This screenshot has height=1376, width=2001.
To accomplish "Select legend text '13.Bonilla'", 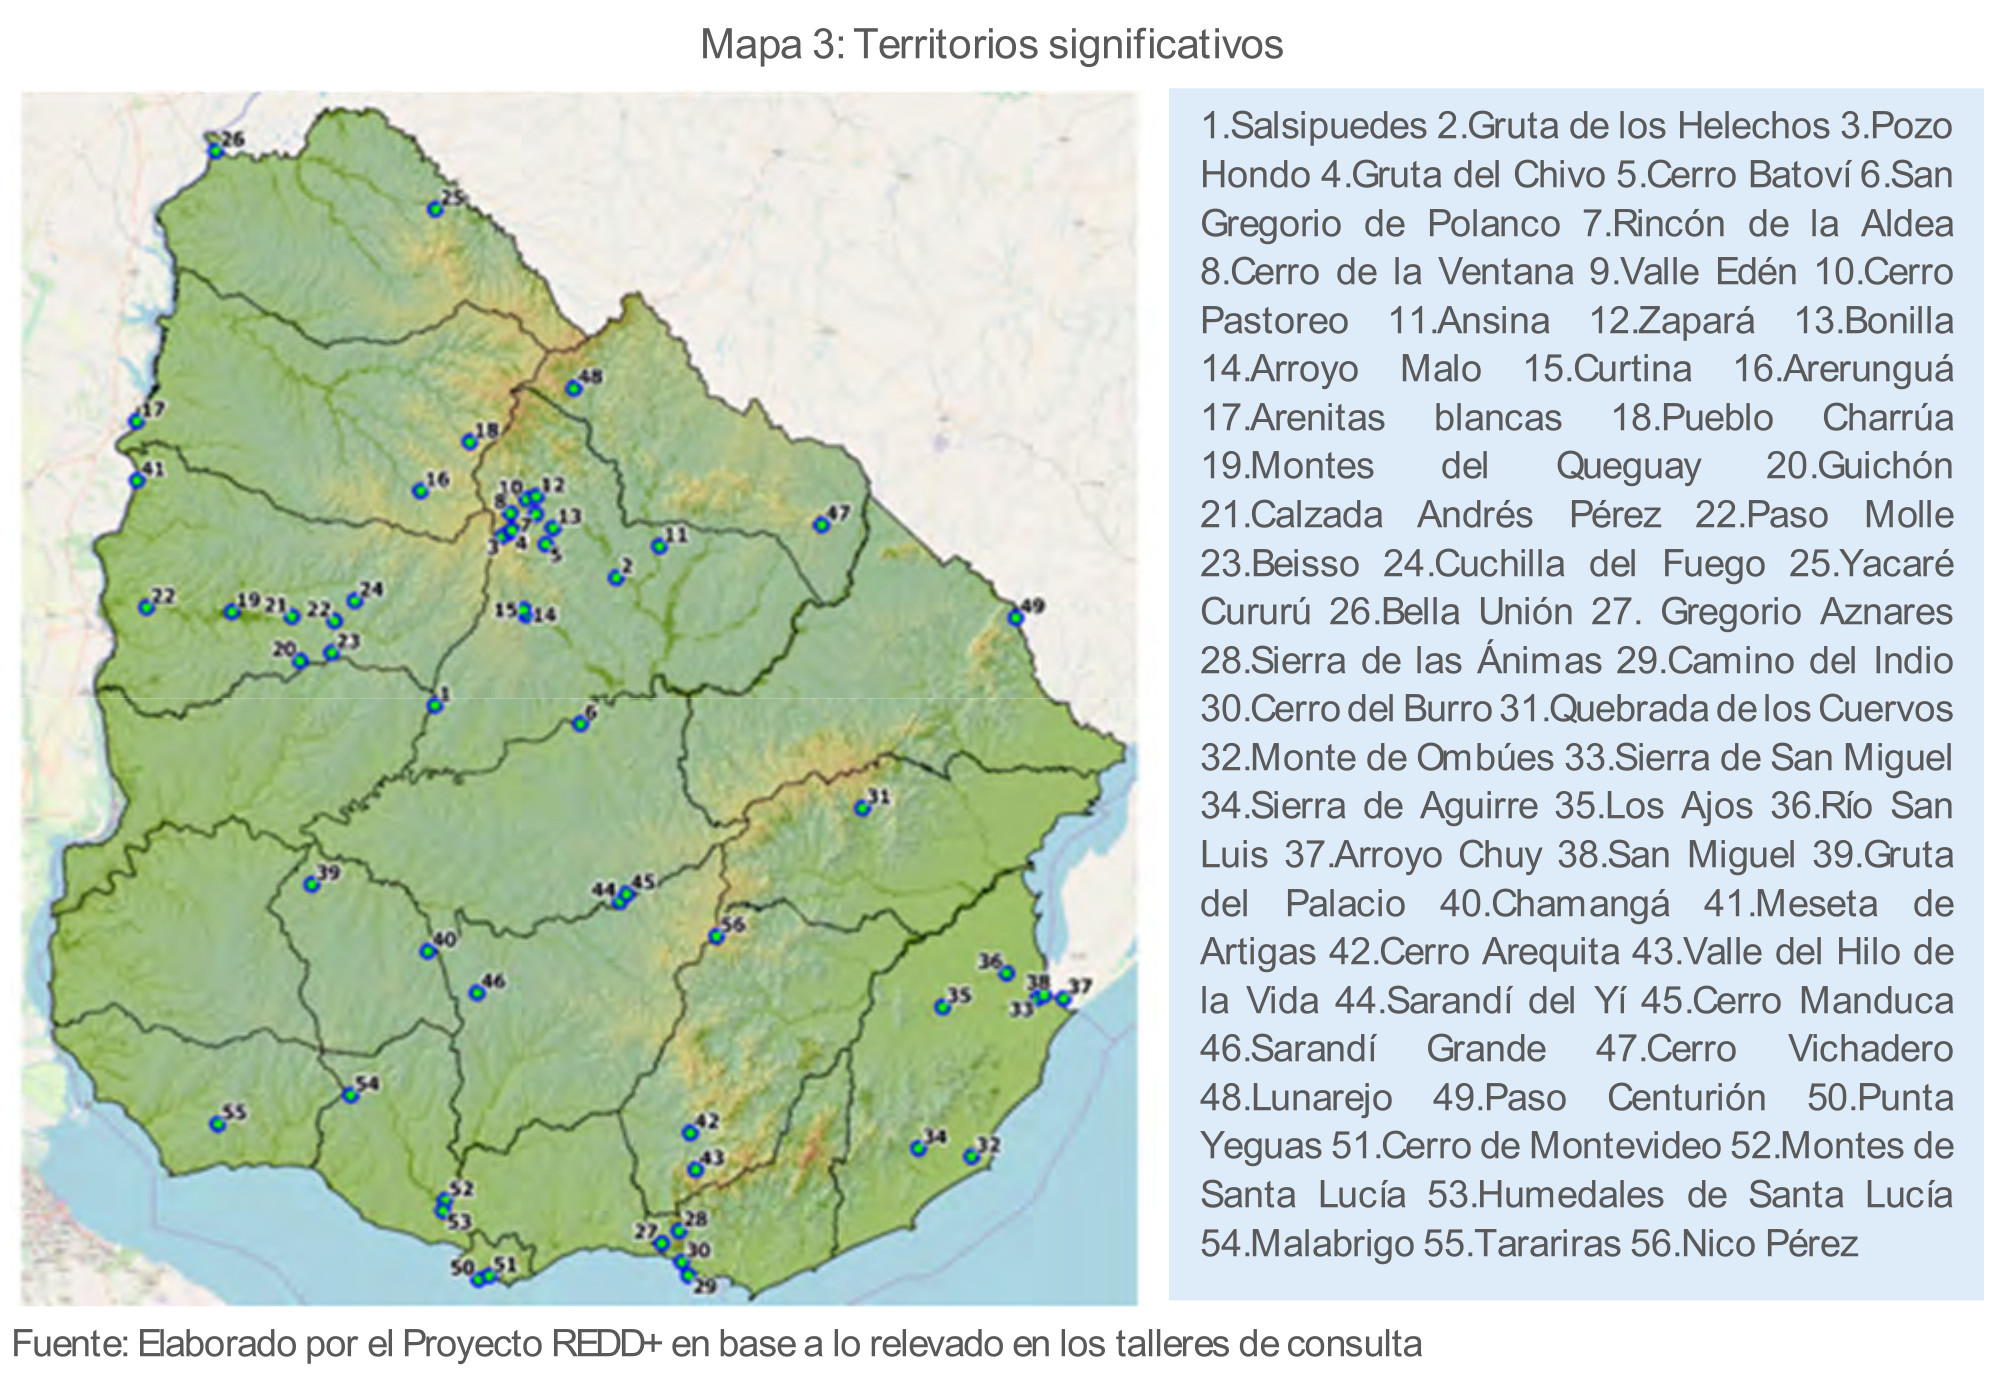I will [1874, 320].
